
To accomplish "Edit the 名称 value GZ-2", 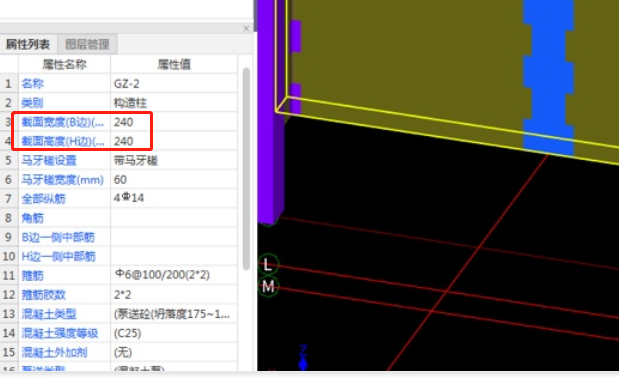I will click(x=174, y=84).
